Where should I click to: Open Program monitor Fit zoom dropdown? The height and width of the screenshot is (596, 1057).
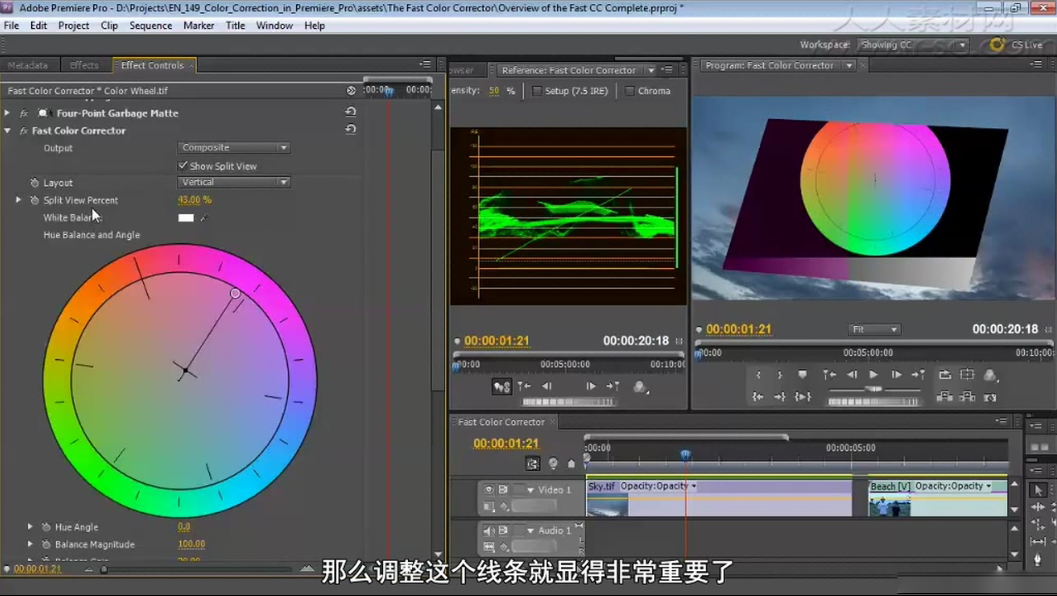tap(874, 330)
